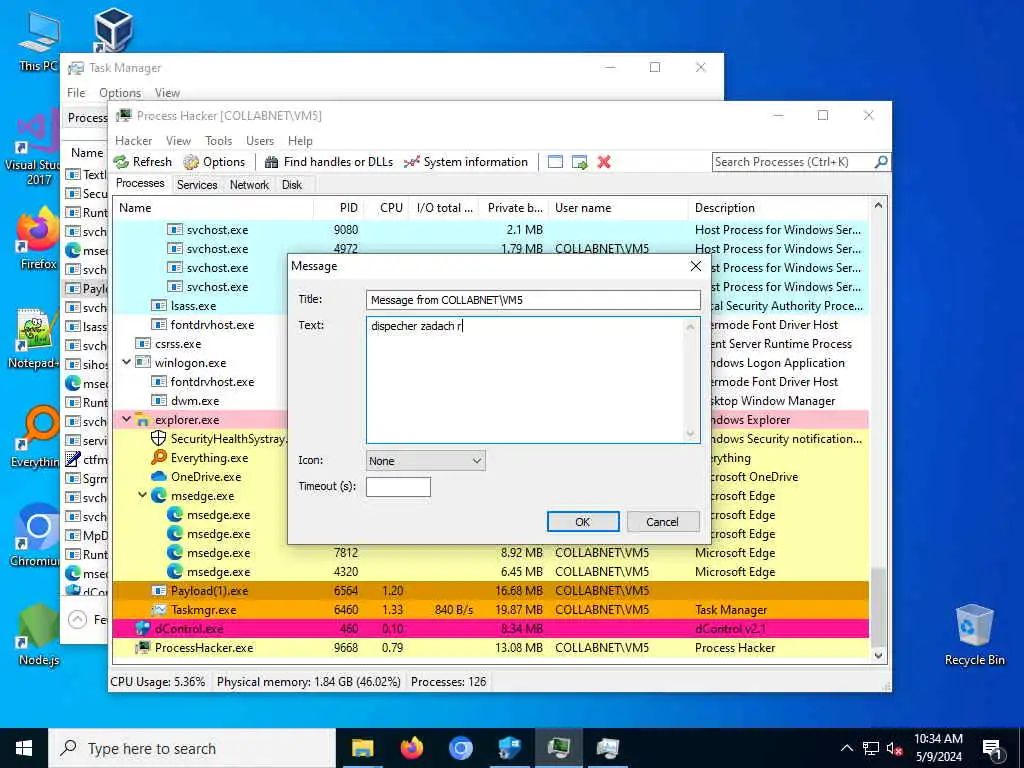This screenshot has height=768, width=1024.
Task: Collapse the winlogon.exe tree node
Action: [127, 362]
